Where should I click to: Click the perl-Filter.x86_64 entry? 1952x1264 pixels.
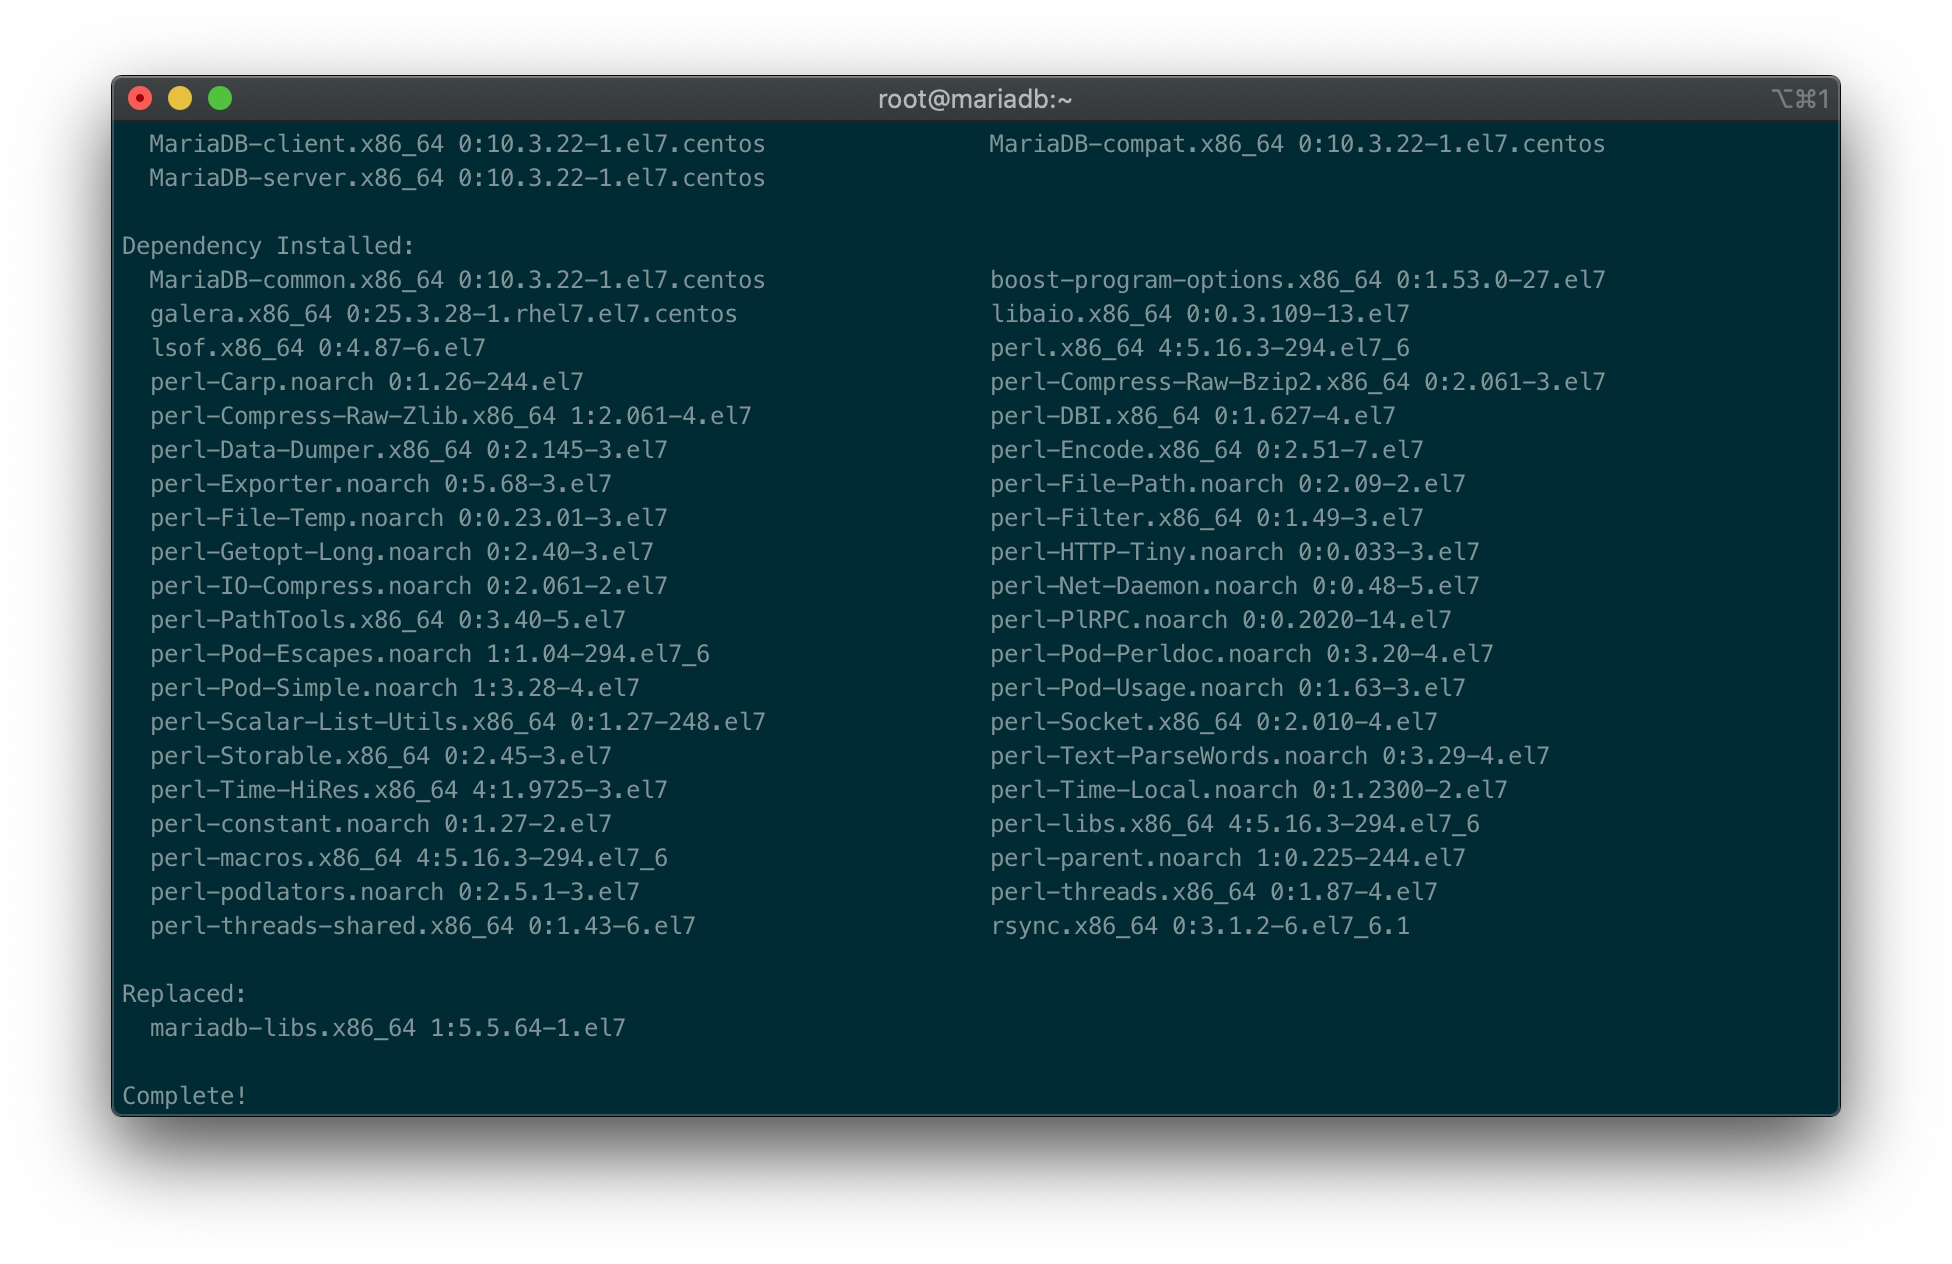(x=1206, y=518)
